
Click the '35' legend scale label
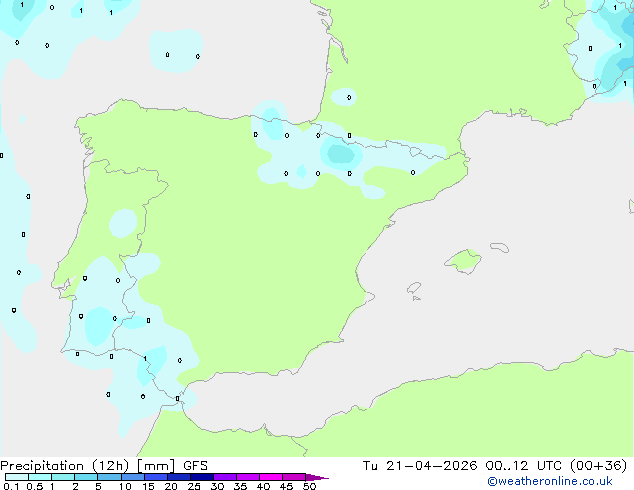point(240,486)
